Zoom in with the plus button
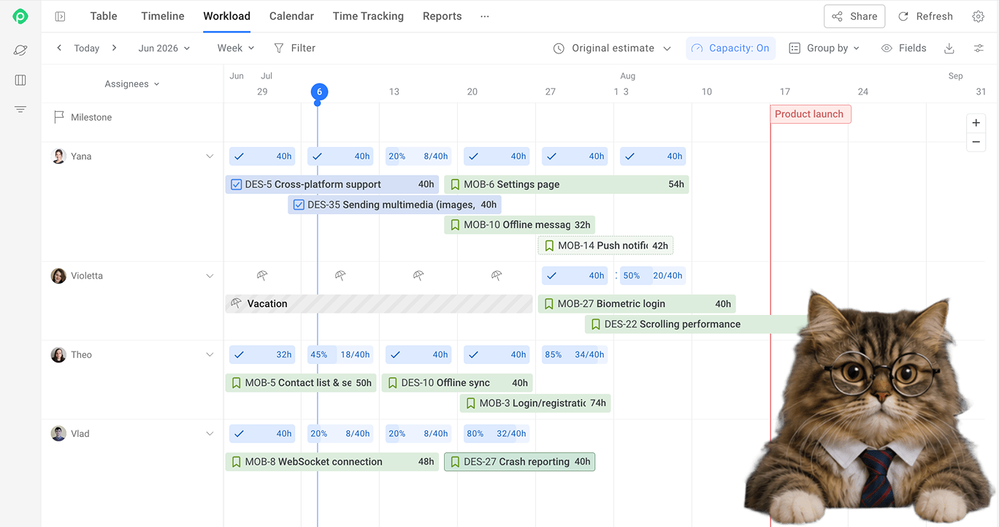 point(976,123)
